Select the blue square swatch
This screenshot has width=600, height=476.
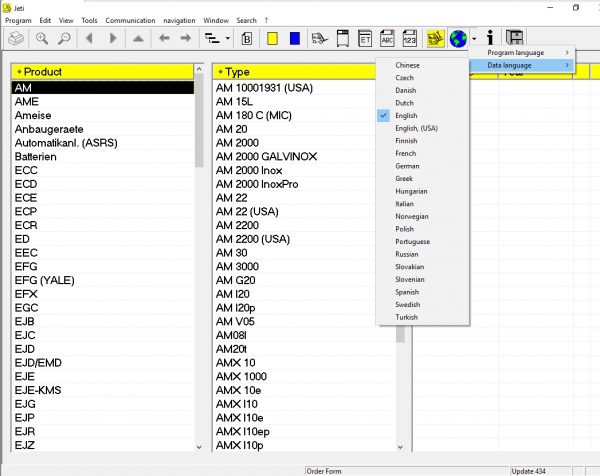point(295,39)
